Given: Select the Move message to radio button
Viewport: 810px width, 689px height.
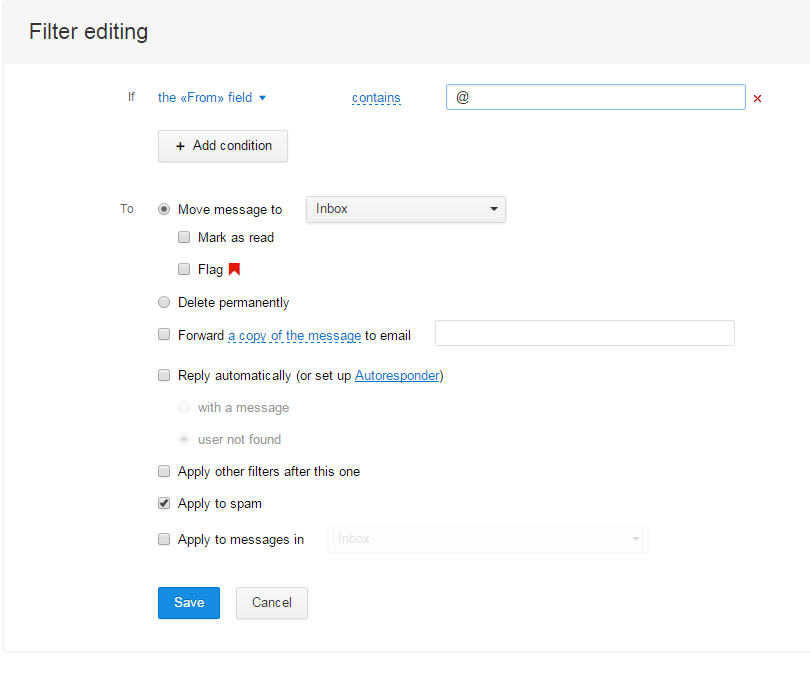Looking at the screenshot, I should pyautogui.click(x=164, y=209).
